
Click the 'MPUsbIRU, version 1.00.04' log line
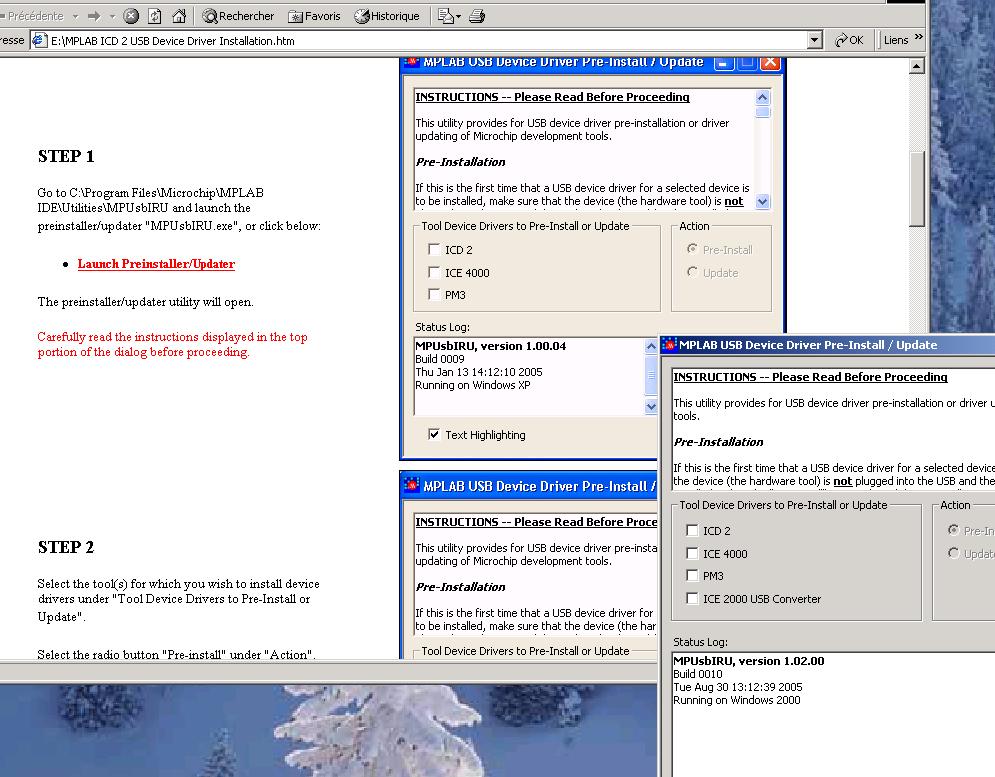click(491, 346)
